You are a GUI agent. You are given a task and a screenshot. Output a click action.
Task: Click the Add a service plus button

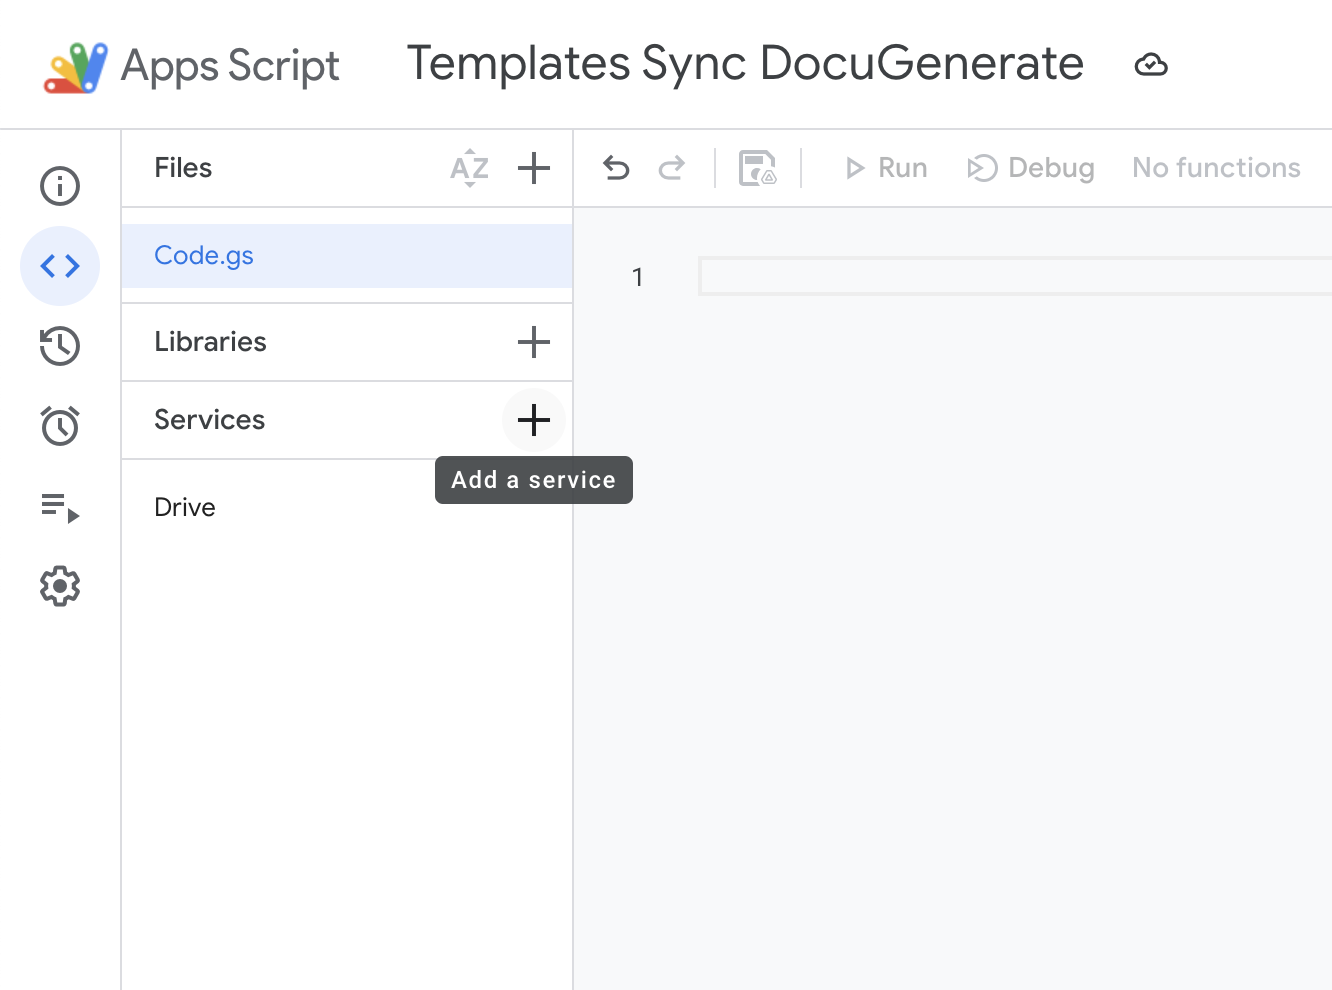click(x=534, y=420)
